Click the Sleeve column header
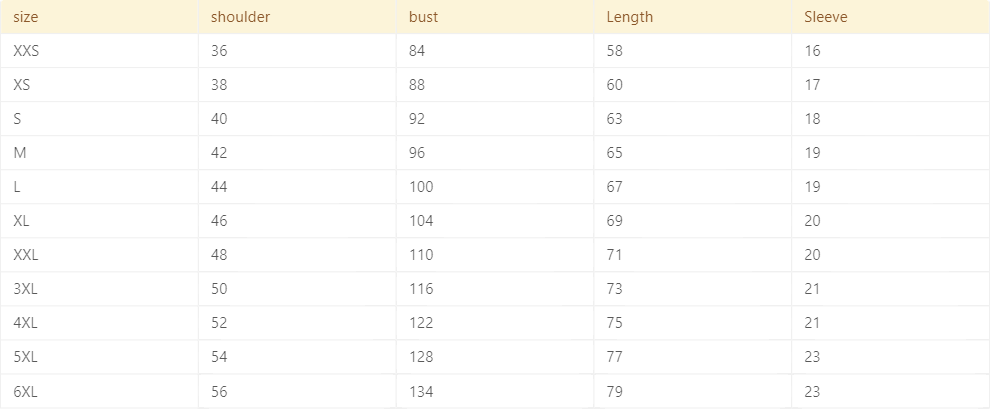 pos(826,17)
